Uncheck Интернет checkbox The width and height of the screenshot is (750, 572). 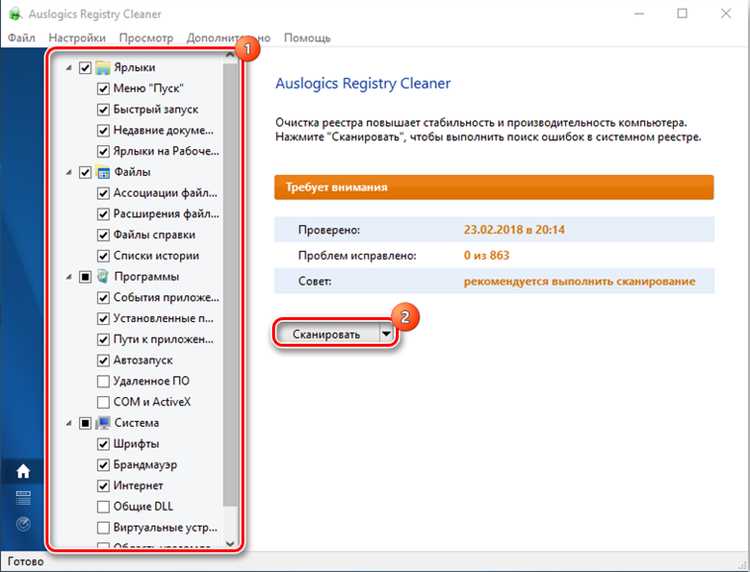(103, 486)
